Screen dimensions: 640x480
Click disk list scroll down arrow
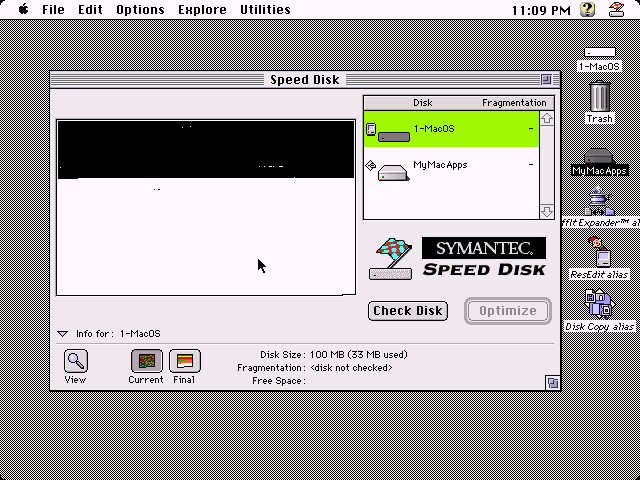point(547,211)
